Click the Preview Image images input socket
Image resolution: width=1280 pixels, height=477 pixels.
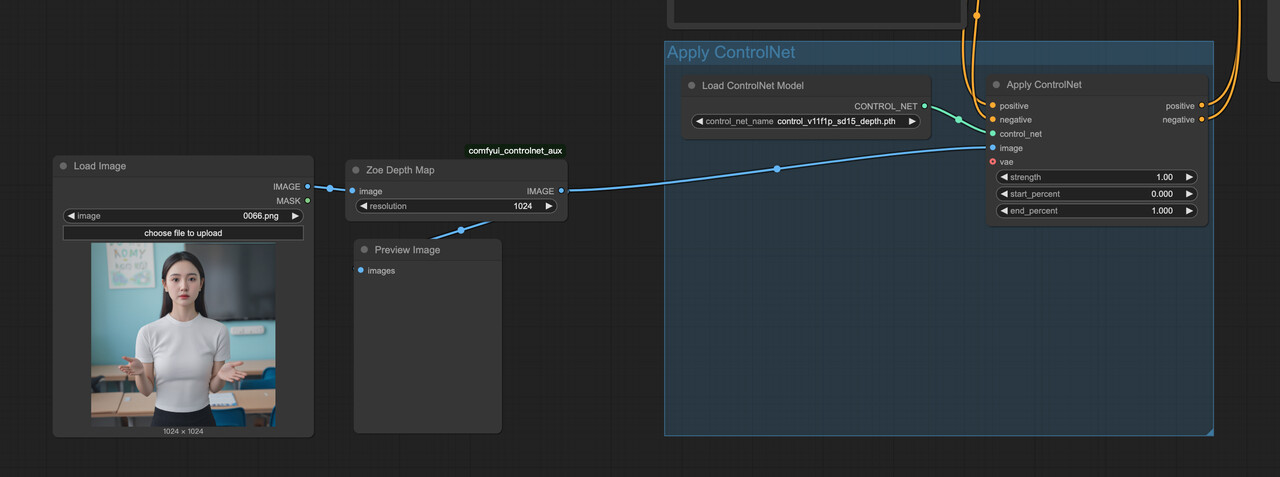pos(361,270)
